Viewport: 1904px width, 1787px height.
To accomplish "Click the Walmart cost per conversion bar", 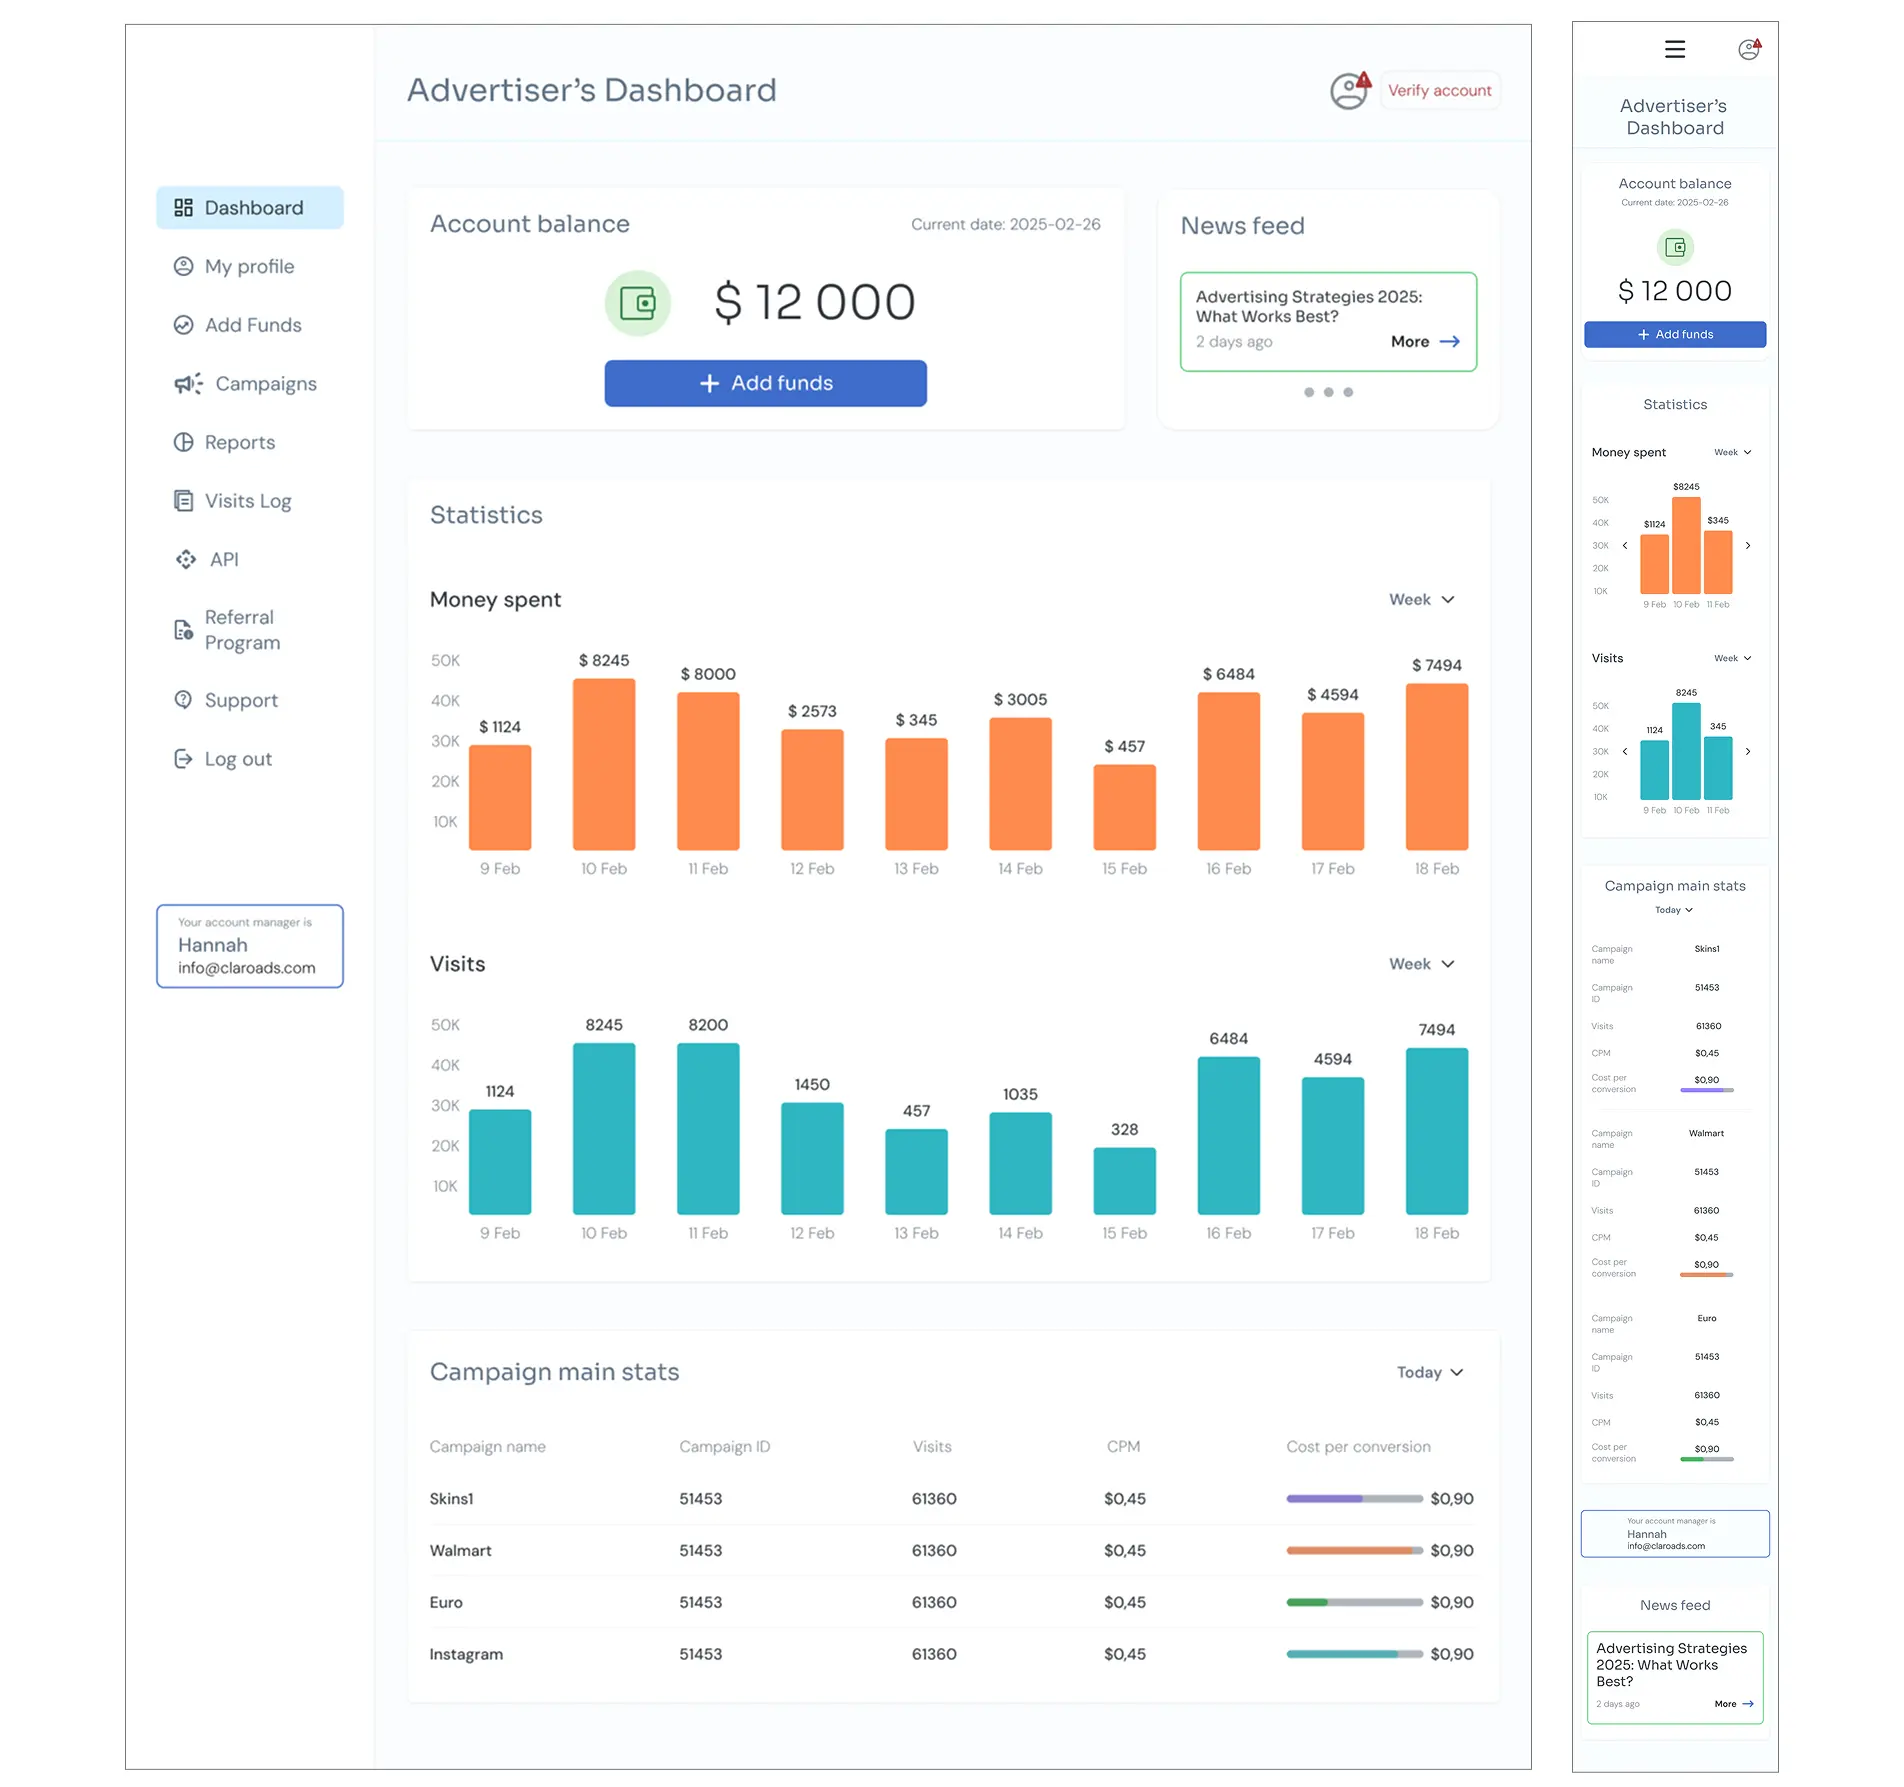I will point(1354,1551).
